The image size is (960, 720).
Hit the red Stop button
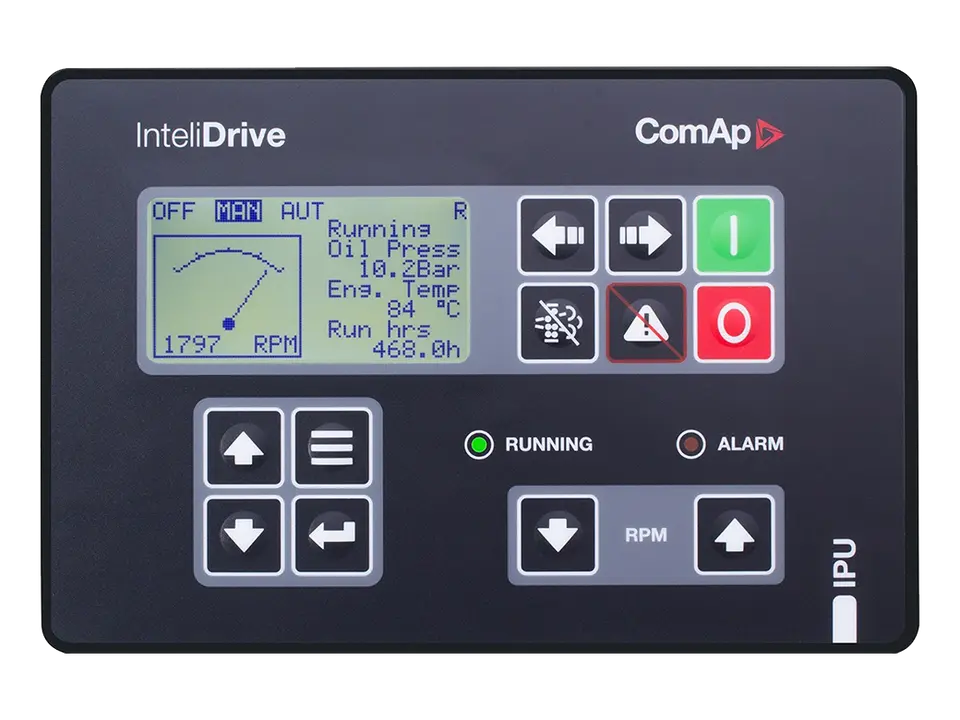point(733,323)
